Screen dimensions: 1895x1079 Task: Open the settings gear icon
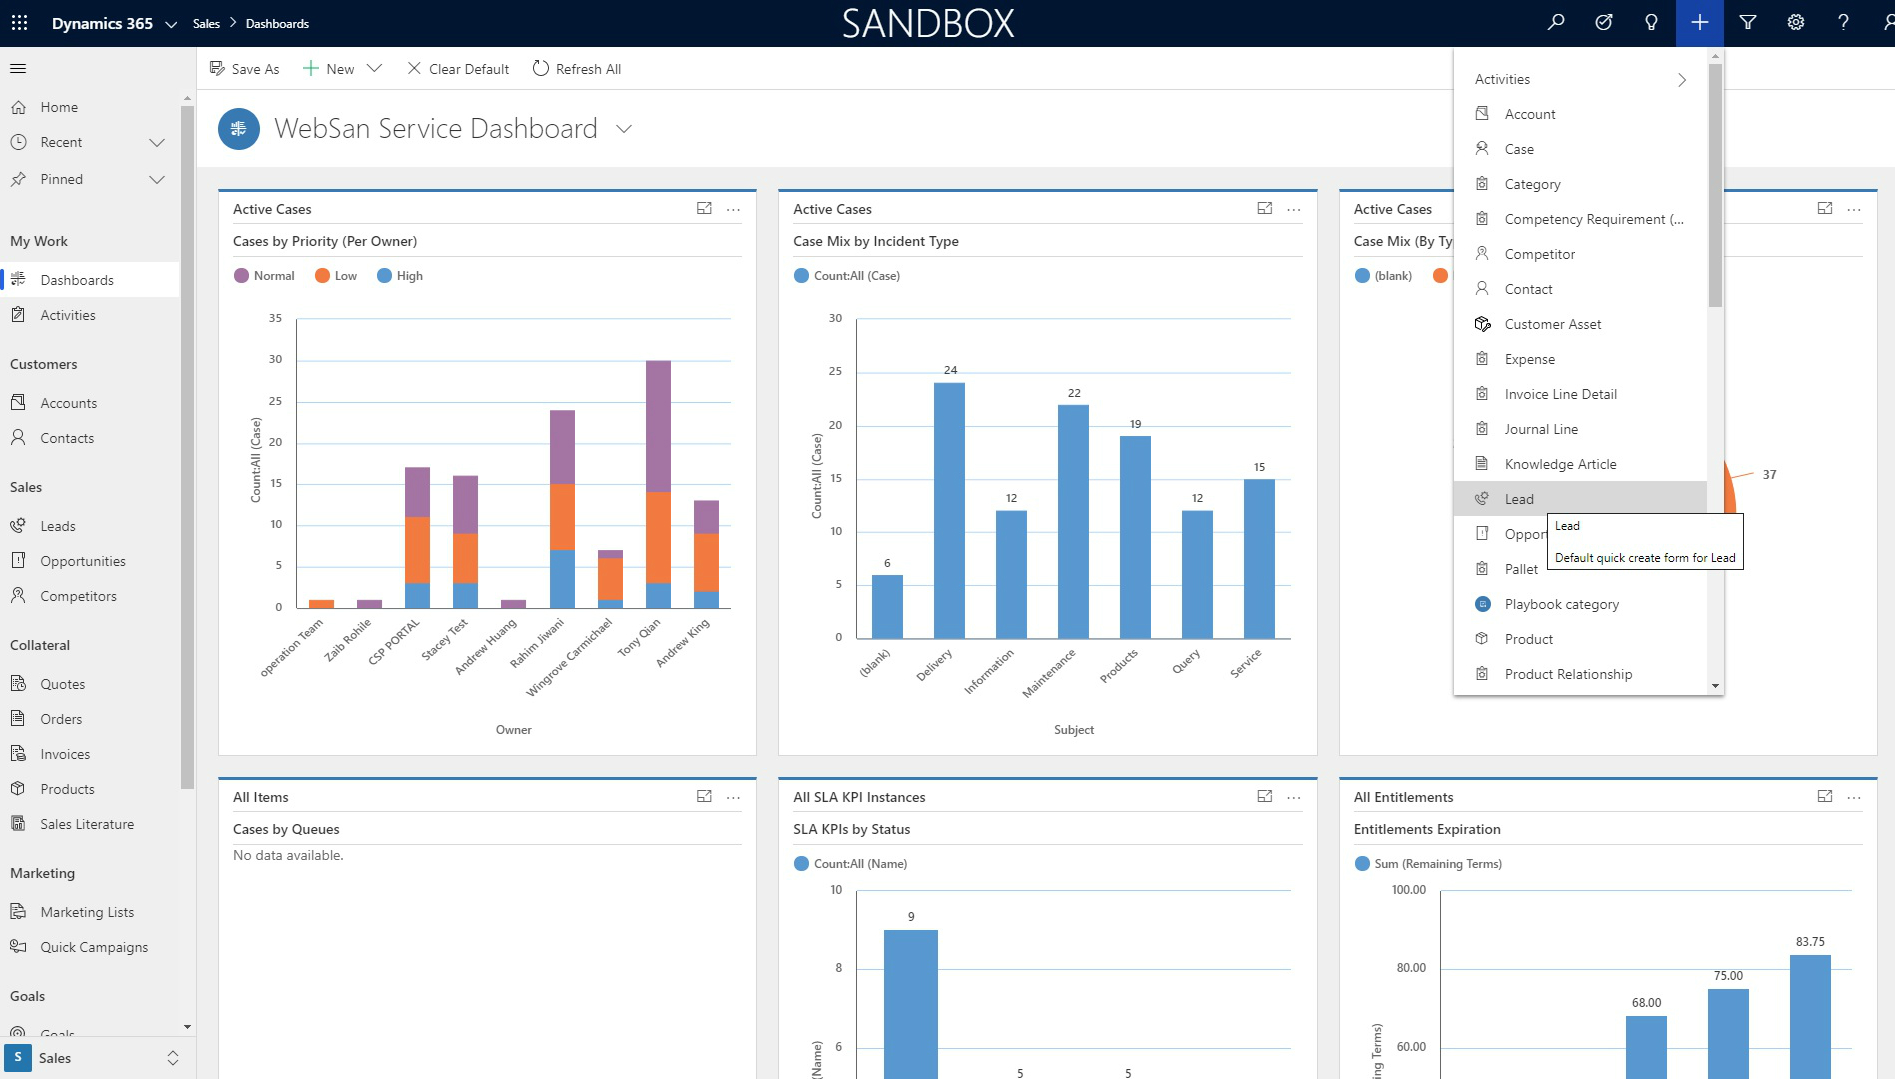click(x=1796, y=22)
